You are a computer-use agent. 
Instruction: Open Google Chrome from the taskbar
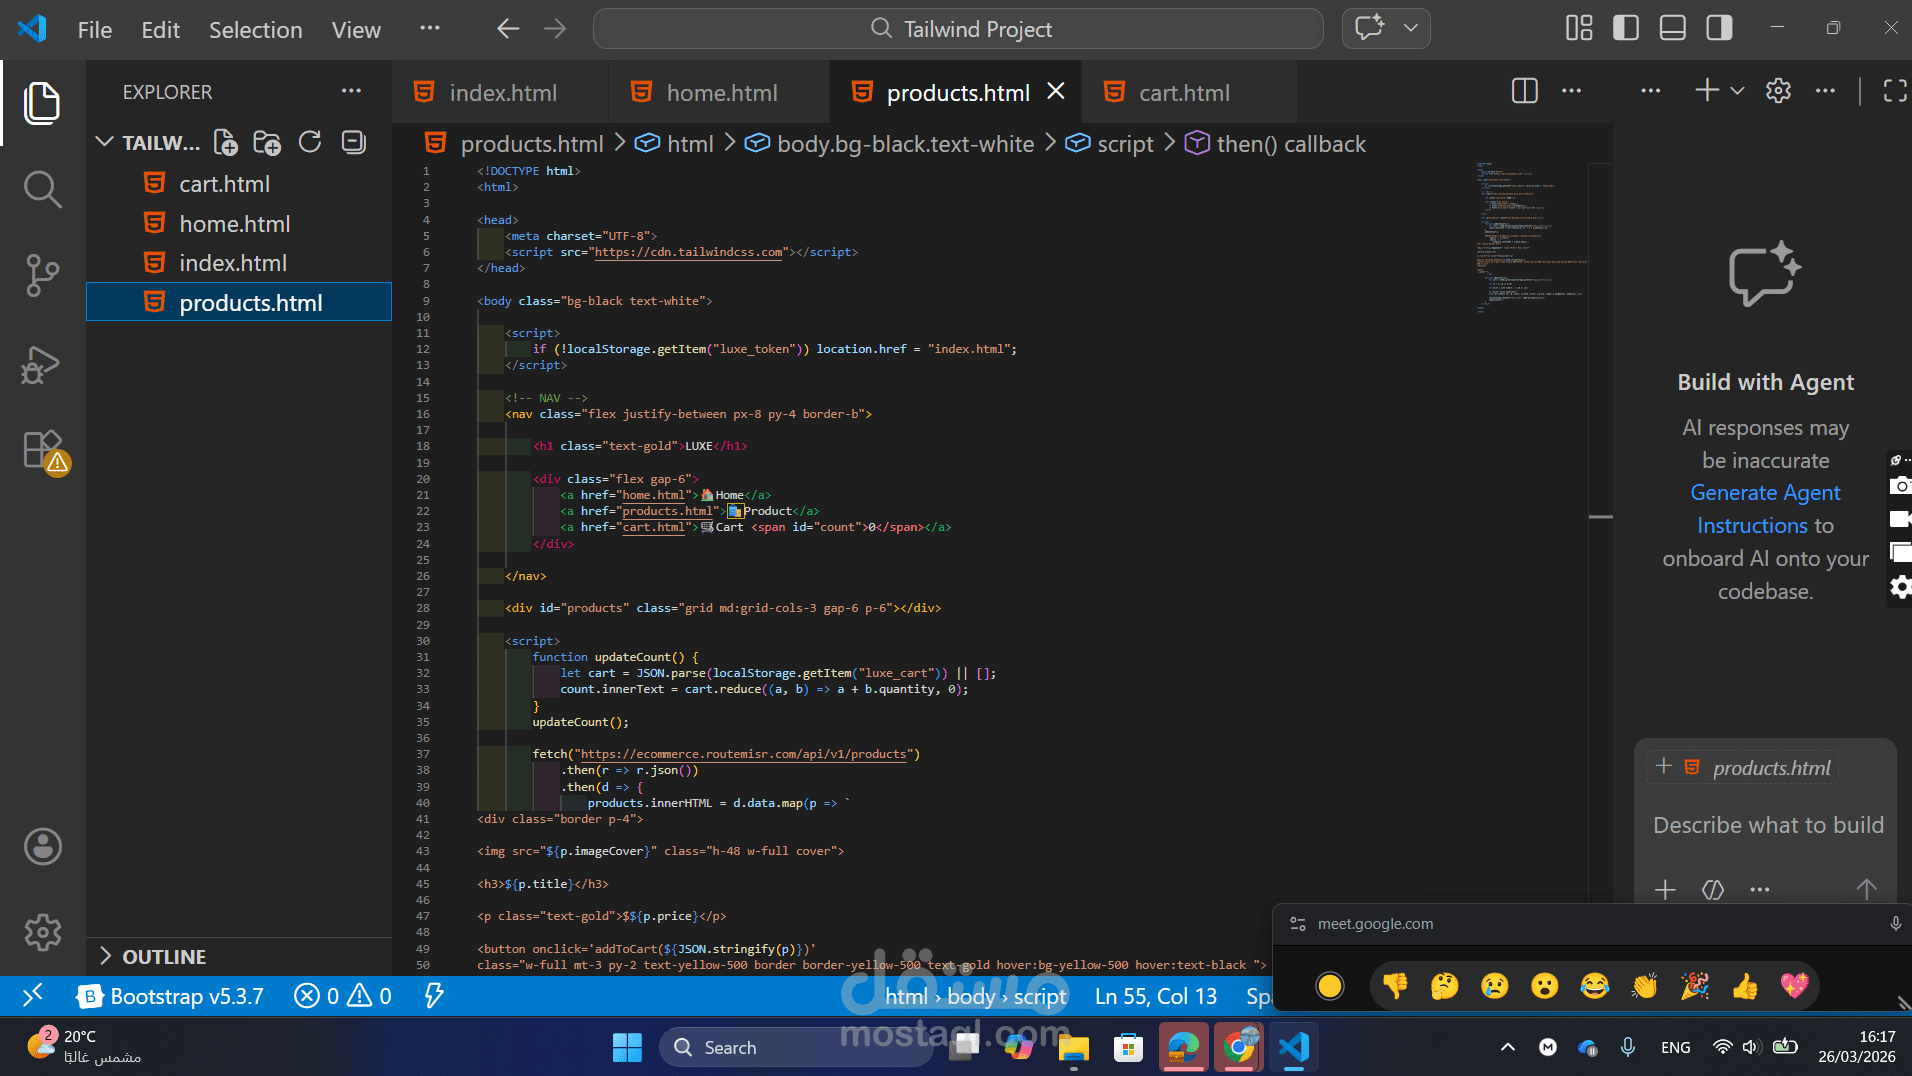click(1239, 1047)
